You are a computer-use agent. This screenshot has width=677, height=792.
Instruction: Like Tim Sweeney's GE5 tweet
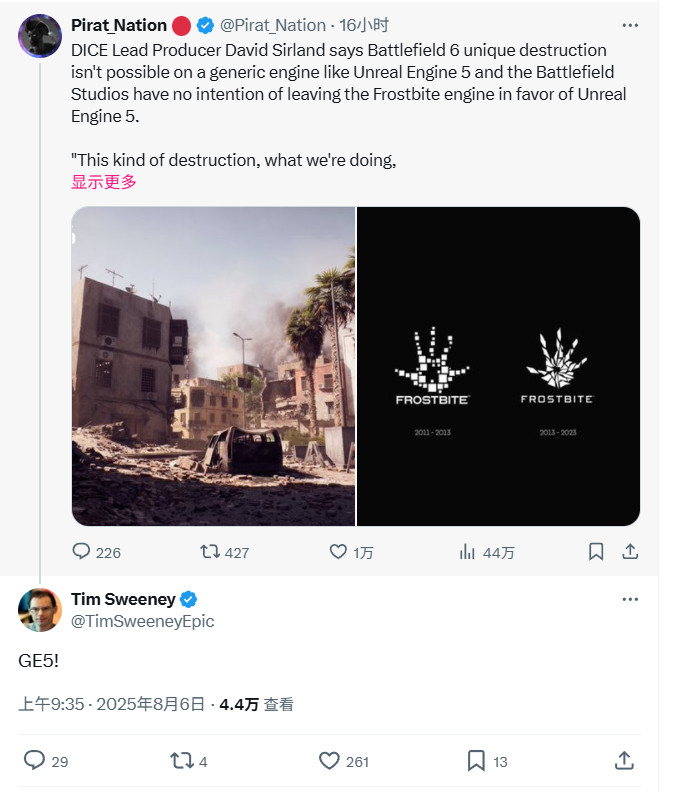(x=329, y=761)
